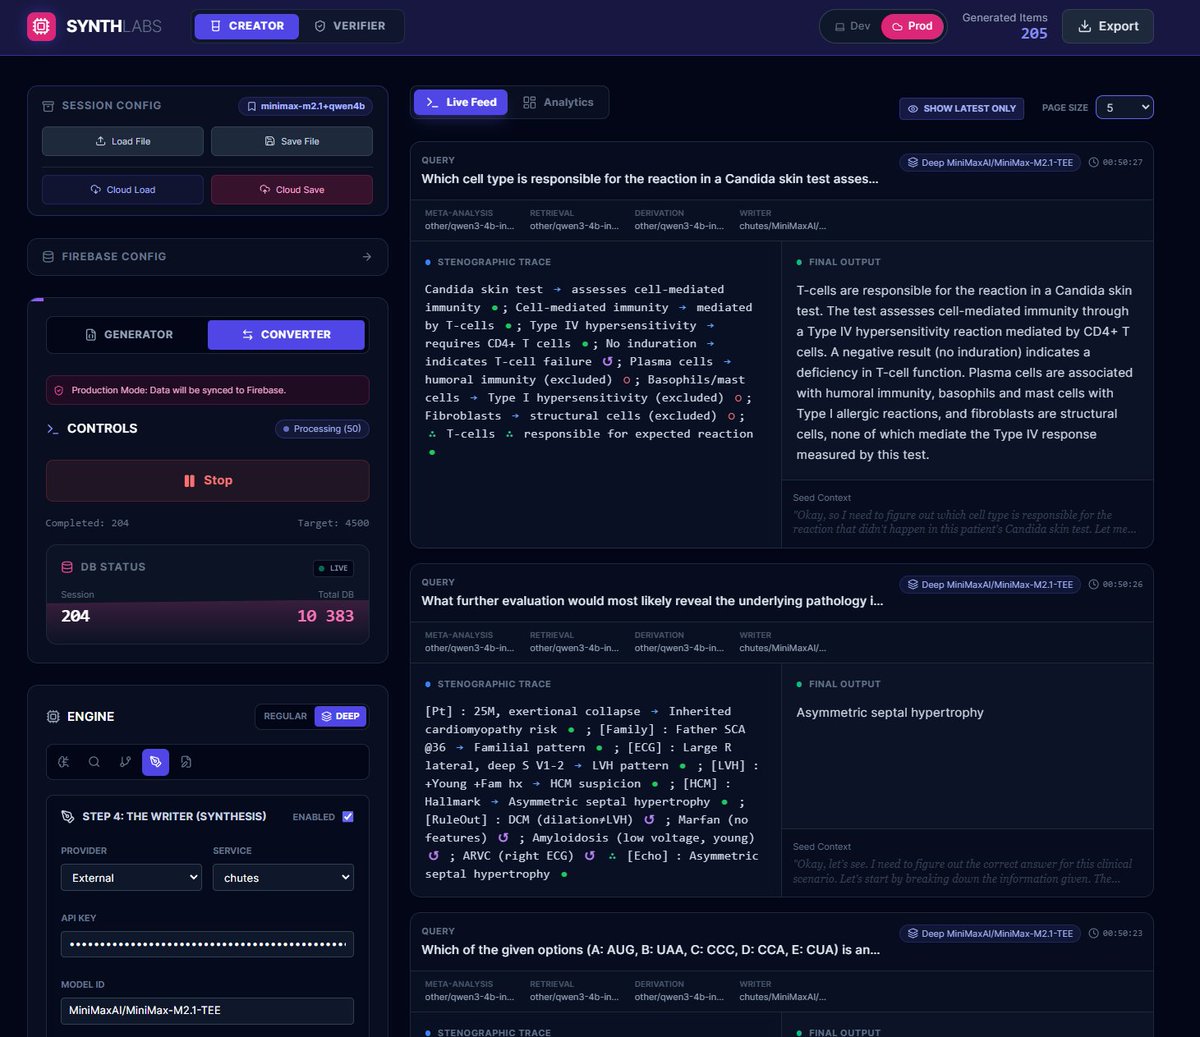Viewport: 1200px width, 1037px height.
Task: Select DEEP engine mode
Action: tap(341, 717)
